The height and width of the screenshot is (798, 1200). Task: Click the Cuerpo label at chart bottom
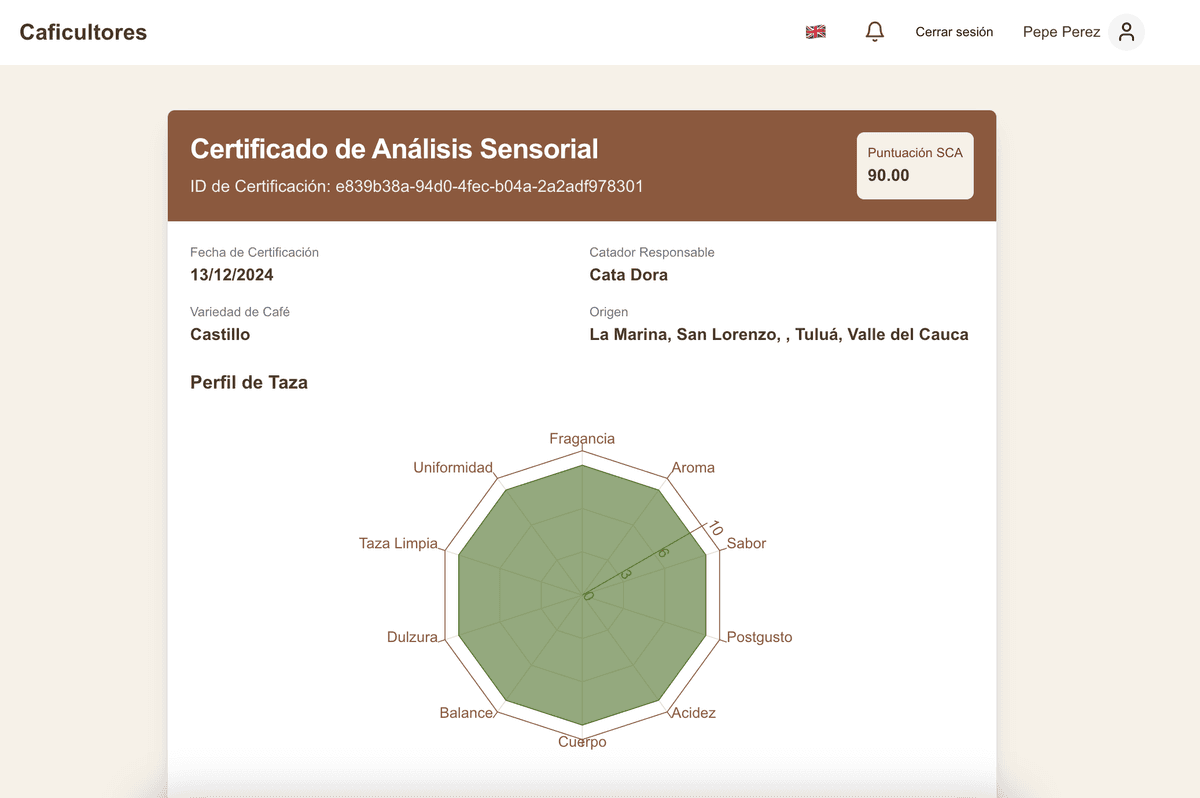582,742
